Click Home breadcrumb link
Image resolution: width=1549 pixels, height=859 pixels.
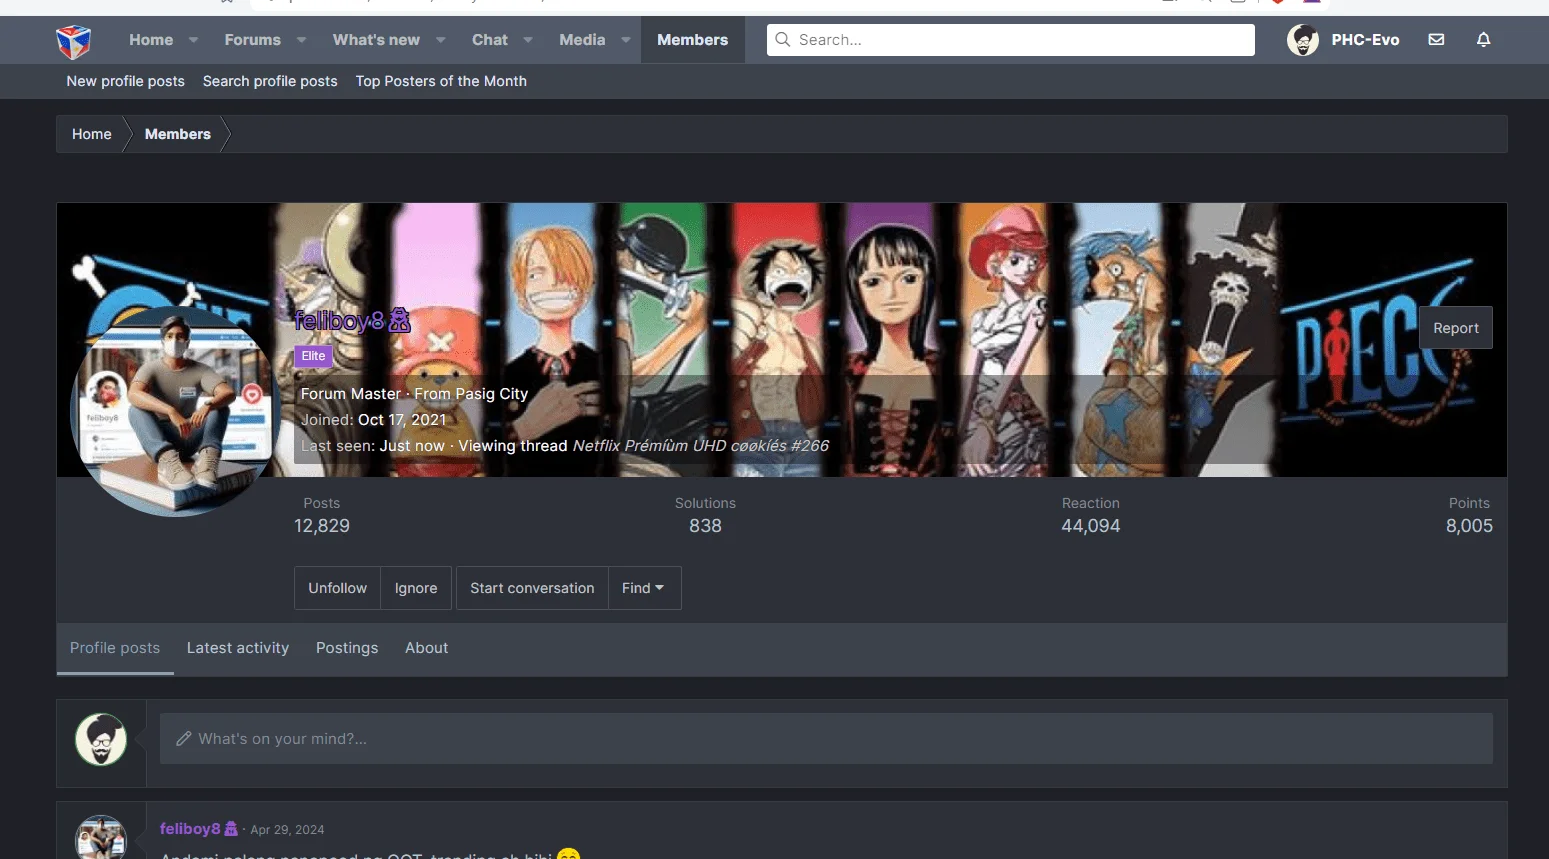pos(92,134)
